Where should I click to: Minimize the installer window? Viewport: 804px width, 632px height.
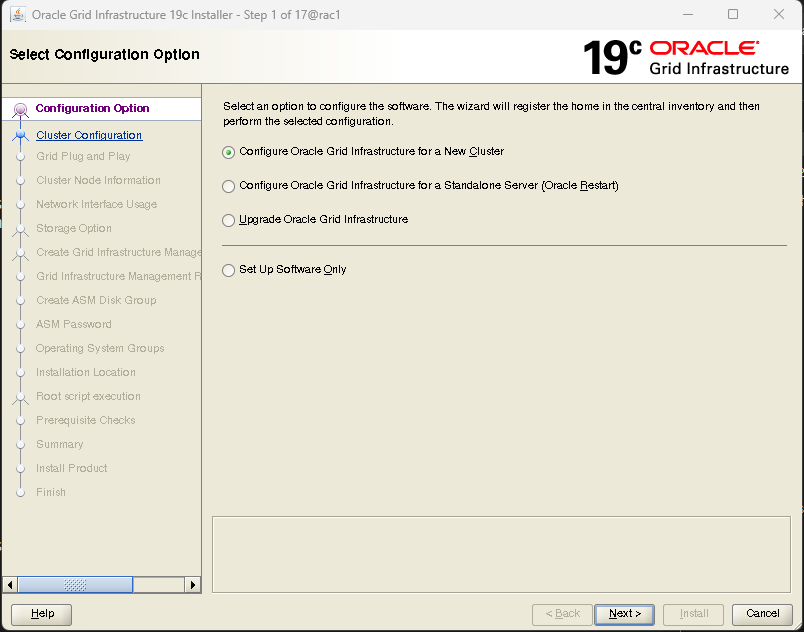click(x=688, y=14)
